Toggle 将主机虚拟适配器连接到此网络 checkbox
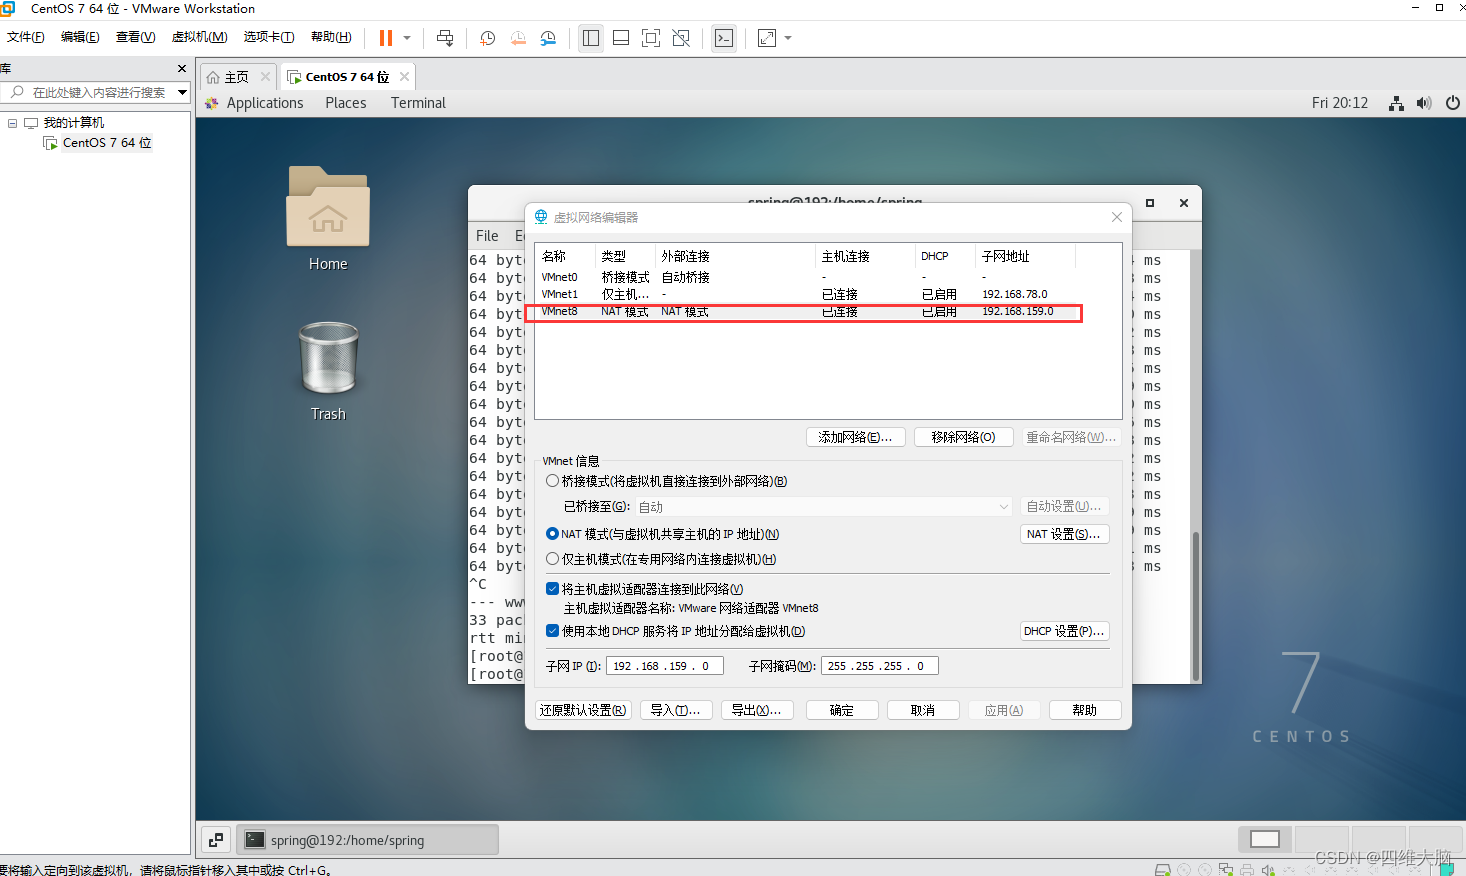 click(552, 589)
